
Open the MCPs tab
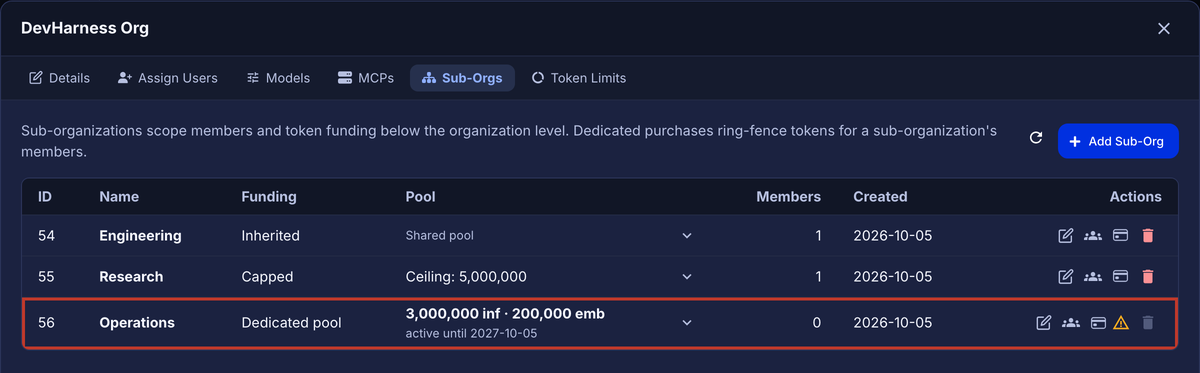tap(366, 78)
